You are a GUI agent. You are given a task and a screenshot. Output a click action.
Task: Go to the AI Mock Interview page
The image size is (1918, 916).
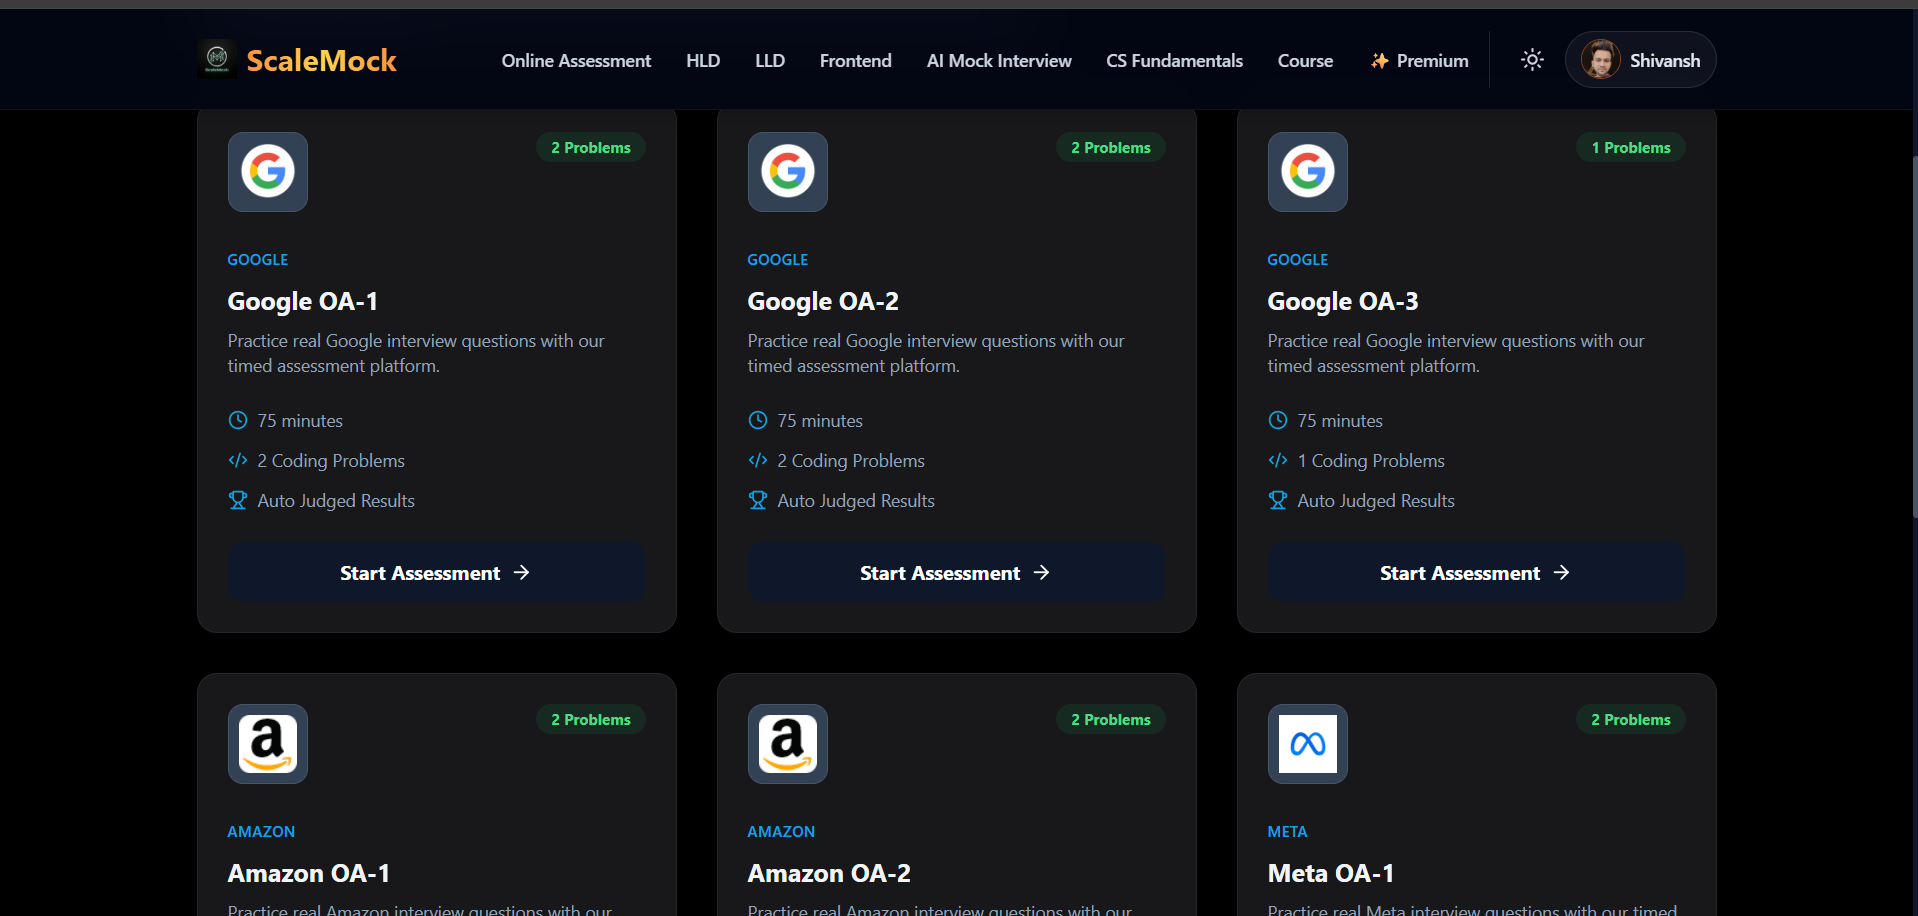(998, 61)
